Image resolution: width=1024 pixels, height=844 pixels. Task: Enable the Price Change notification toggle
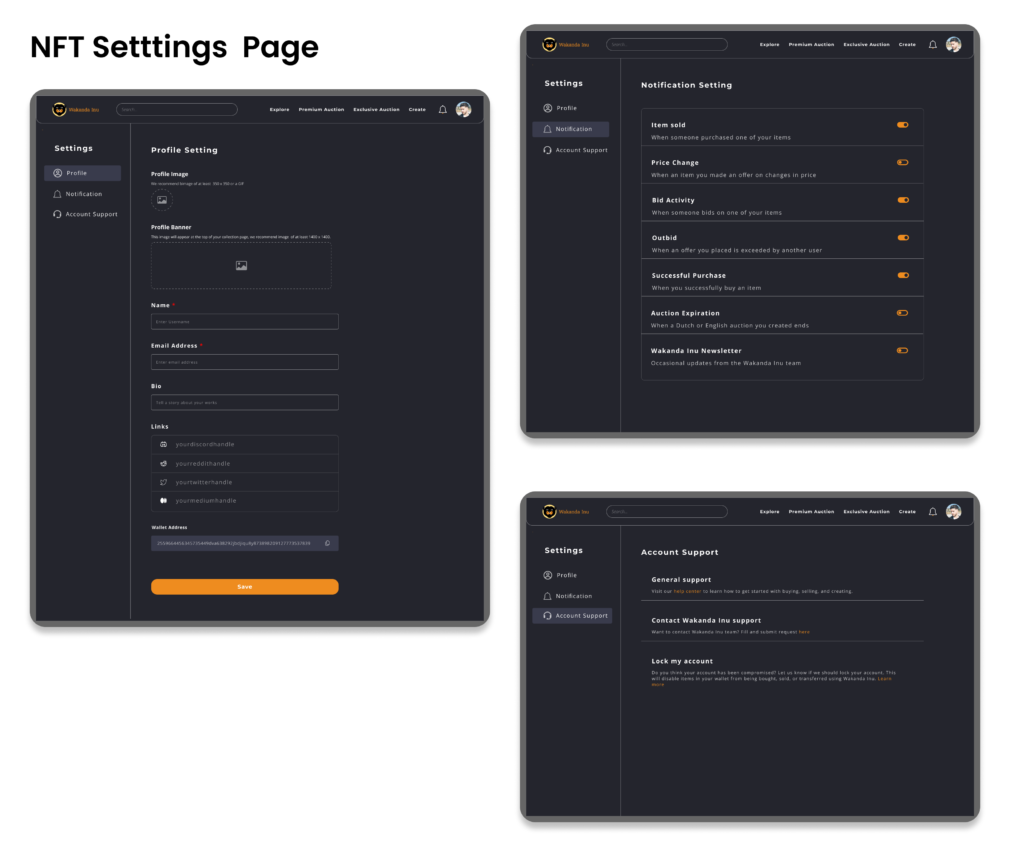[x=903, y=162]
